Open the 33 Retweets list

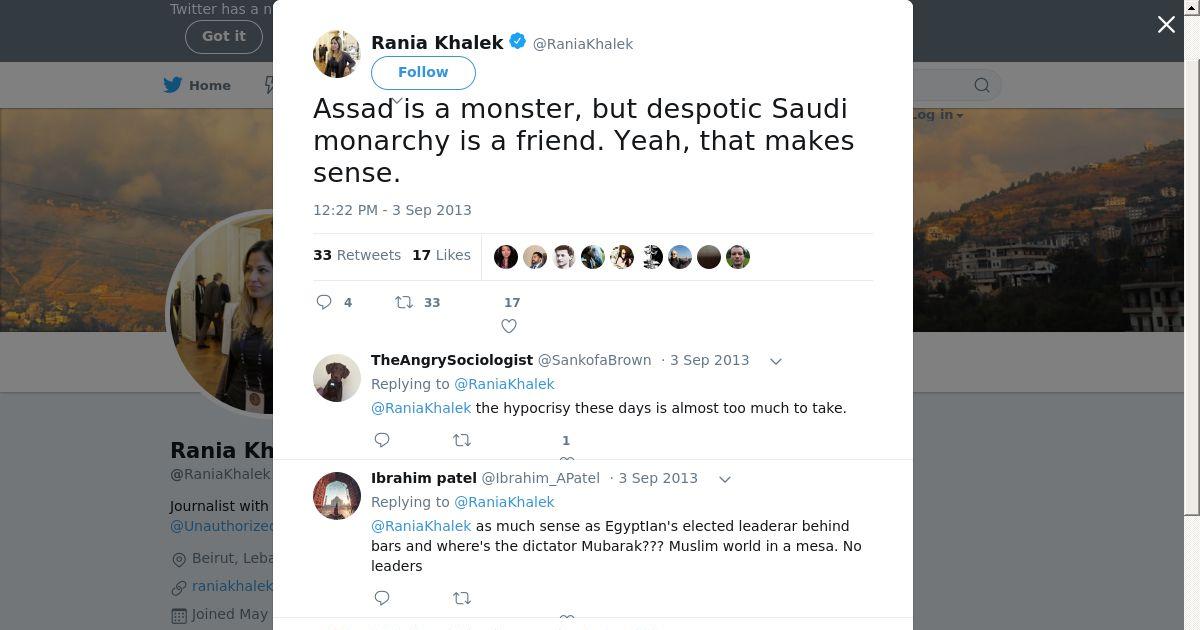(357, 255)
